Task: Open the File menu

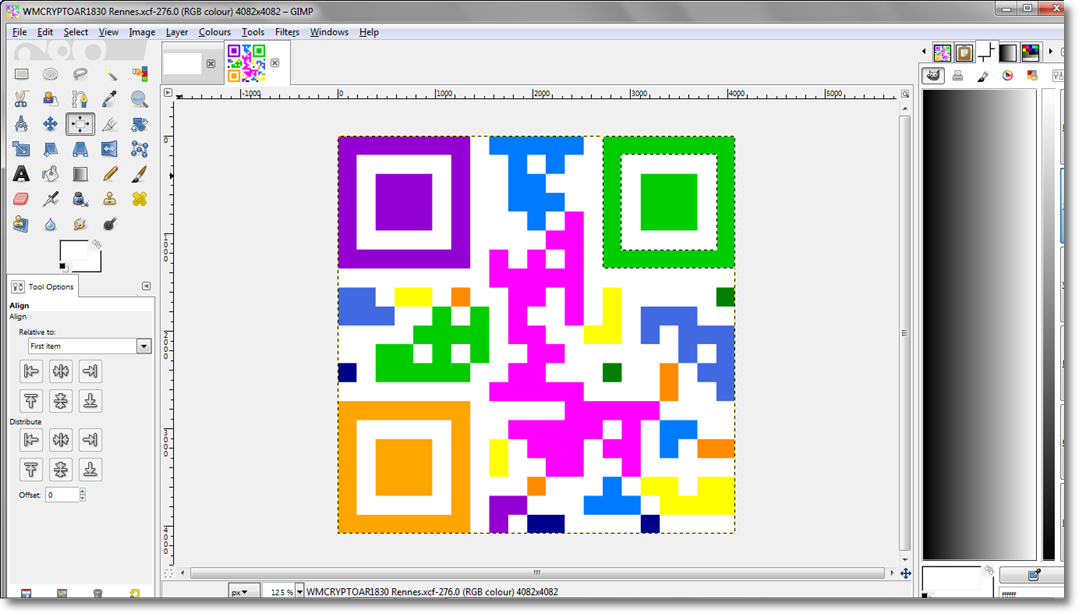Action: (x=19, y=32)
